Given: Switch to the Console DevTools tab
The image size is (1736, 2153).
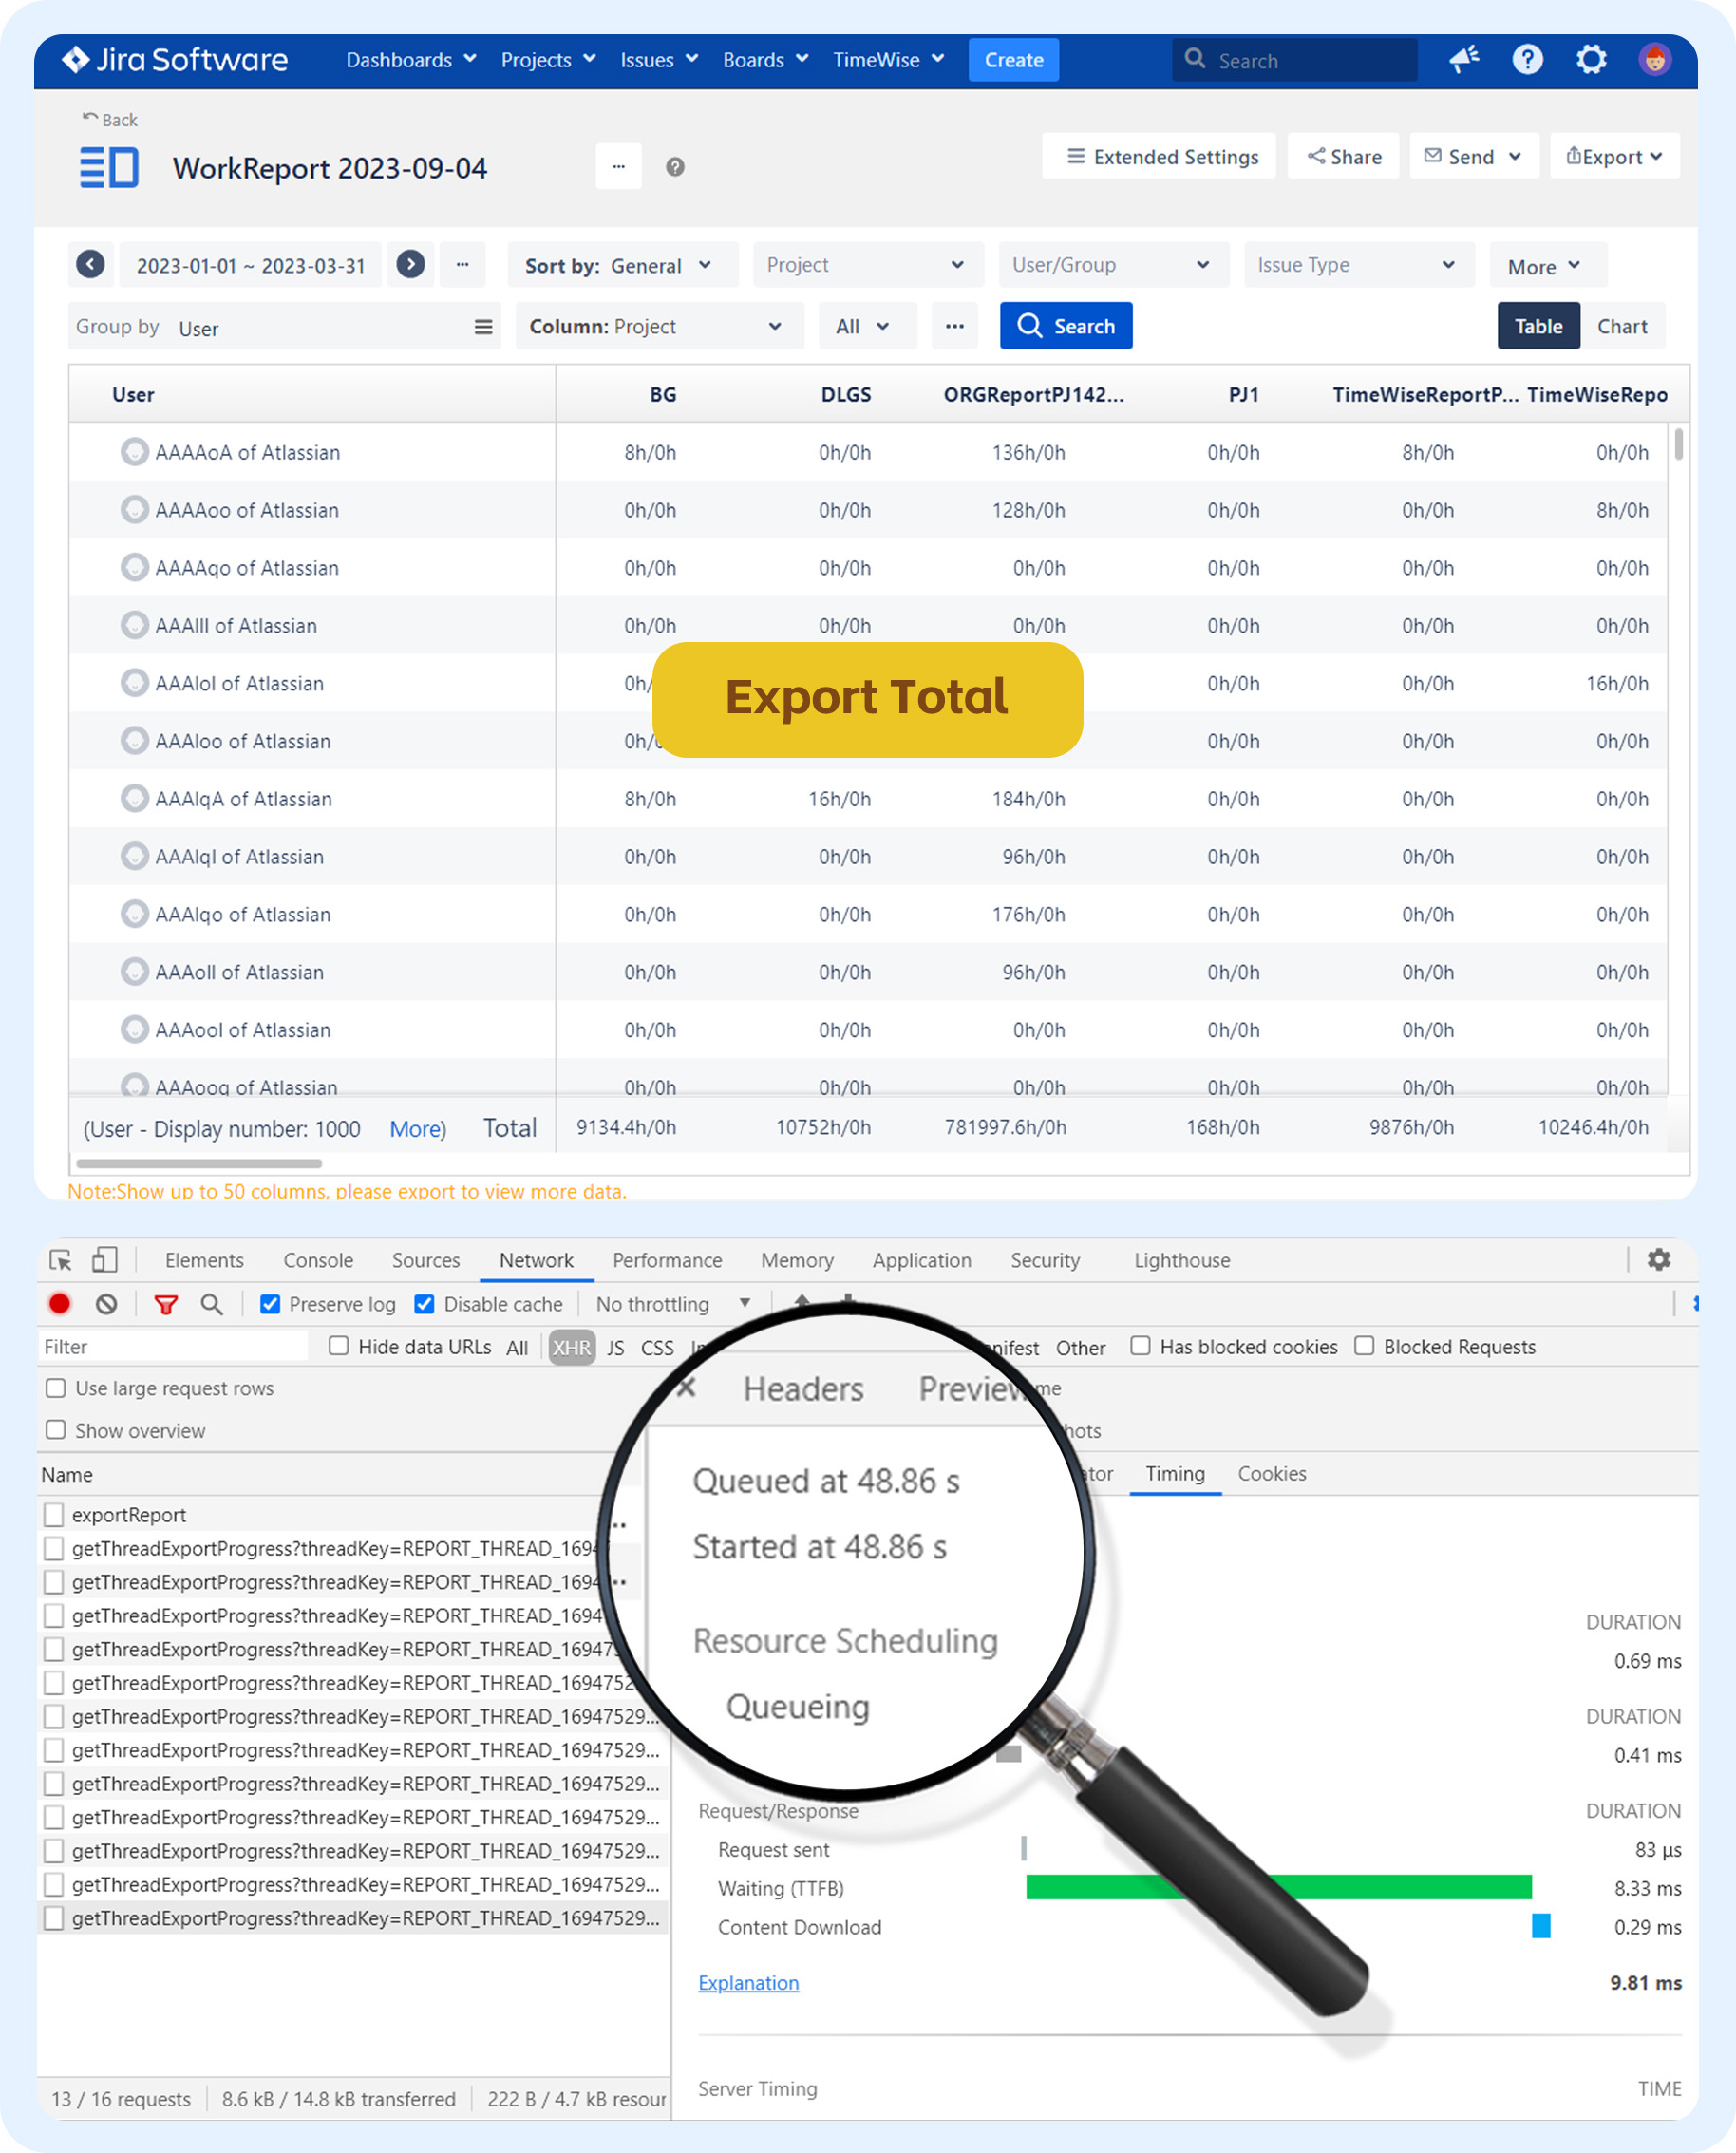Looking at the screenshot, I should coord(318,1260).
